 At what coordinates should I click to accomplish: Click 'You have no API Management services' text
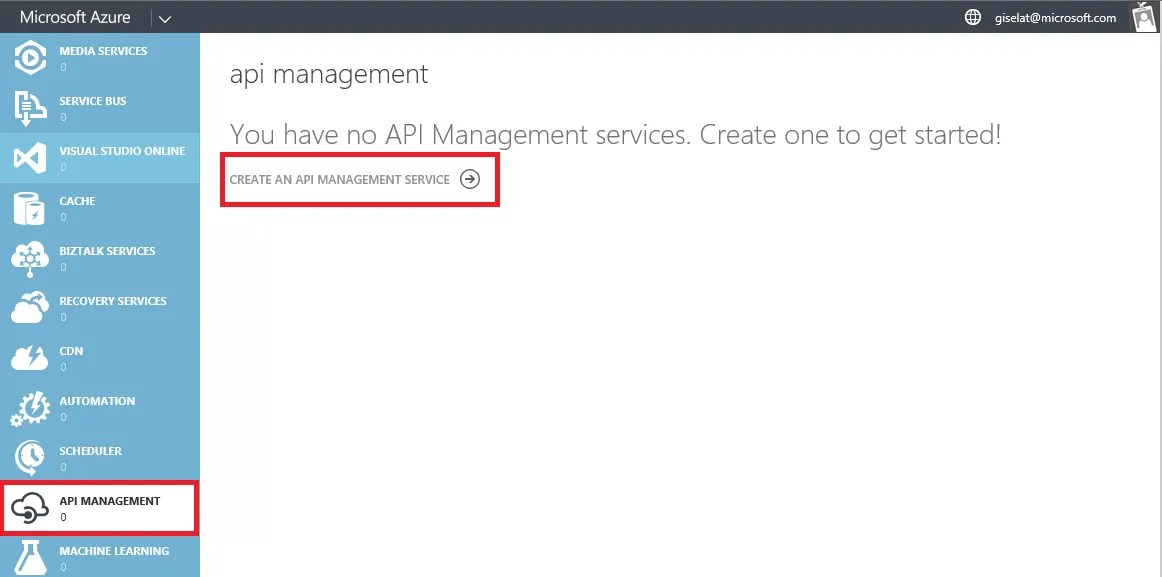pyautogui.click(x=462, y=135)
